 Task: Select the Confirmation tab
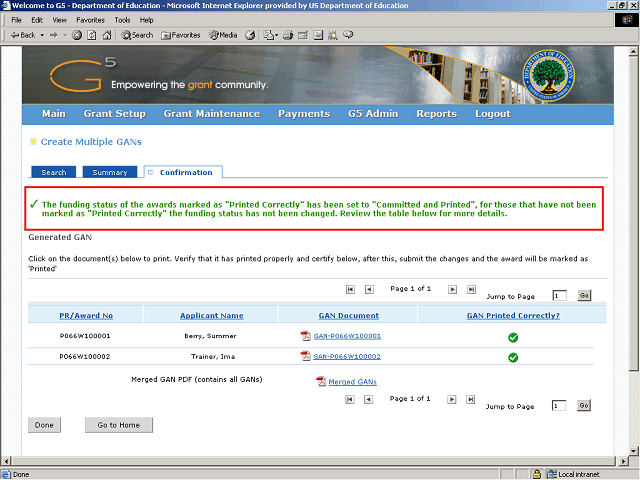(x=183, y=172)
